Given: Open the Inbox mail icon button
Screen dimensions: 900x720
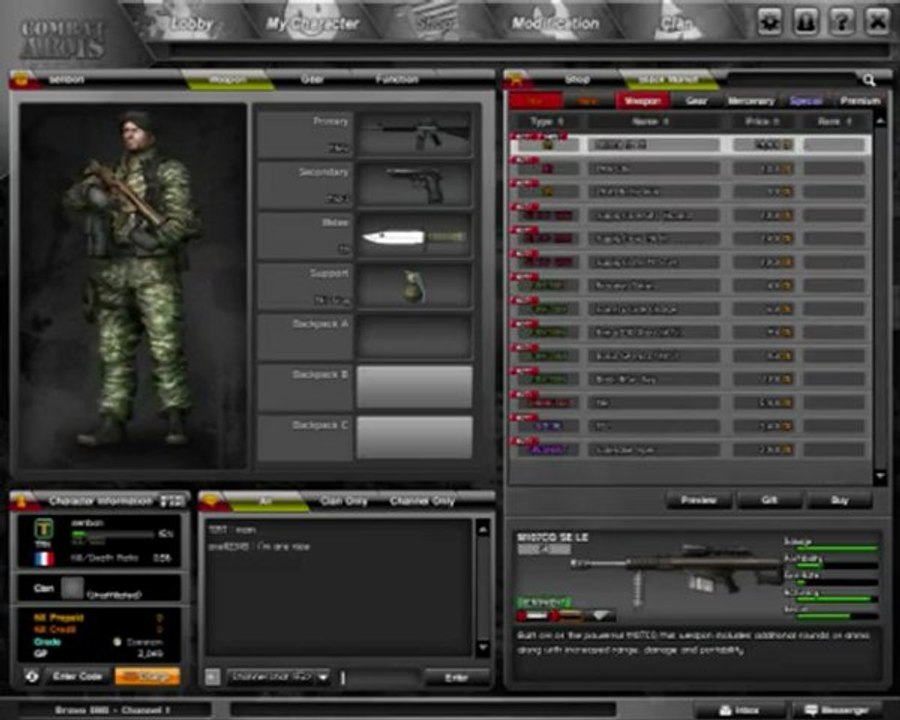Looking at the screenshot, I should 739,710.
